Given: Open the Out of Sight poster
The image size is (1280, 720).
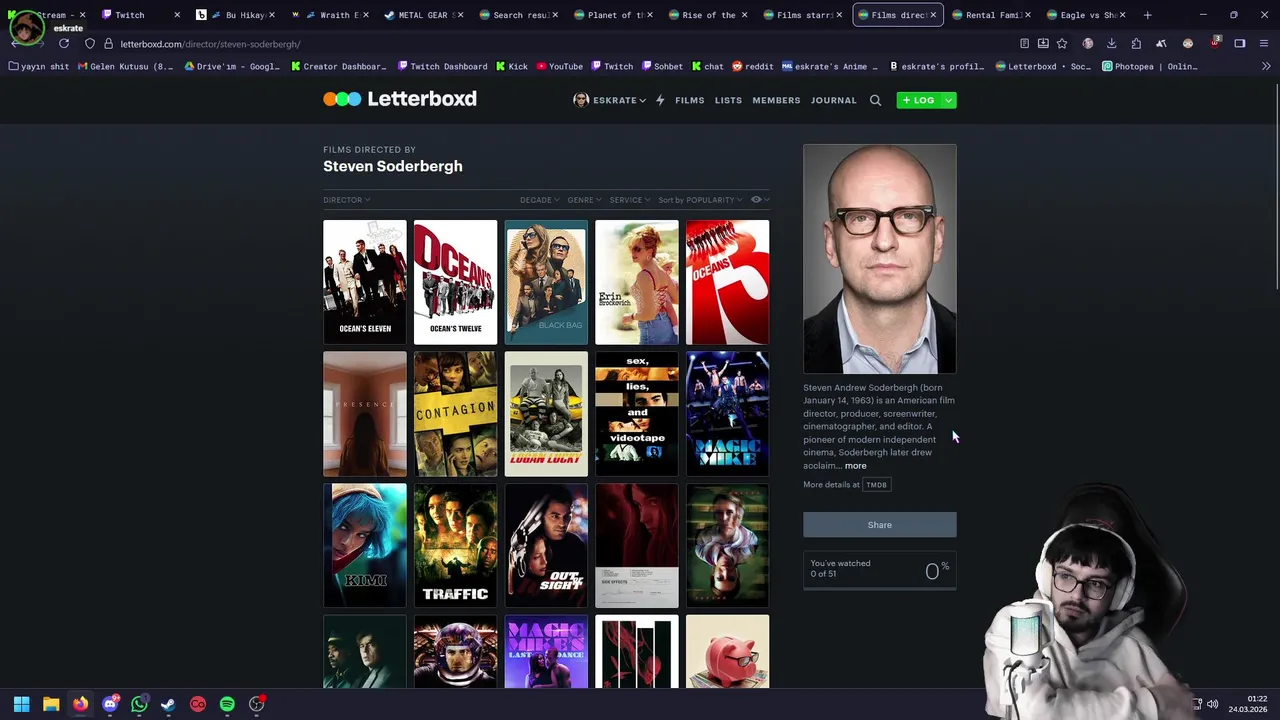Looking at the screenshot, I should 546,546.
